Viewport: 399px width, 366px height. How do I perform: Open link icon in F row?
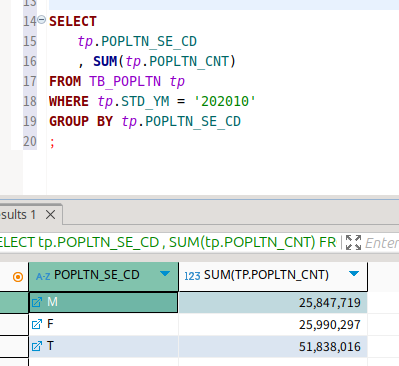[x=37, y=324]
